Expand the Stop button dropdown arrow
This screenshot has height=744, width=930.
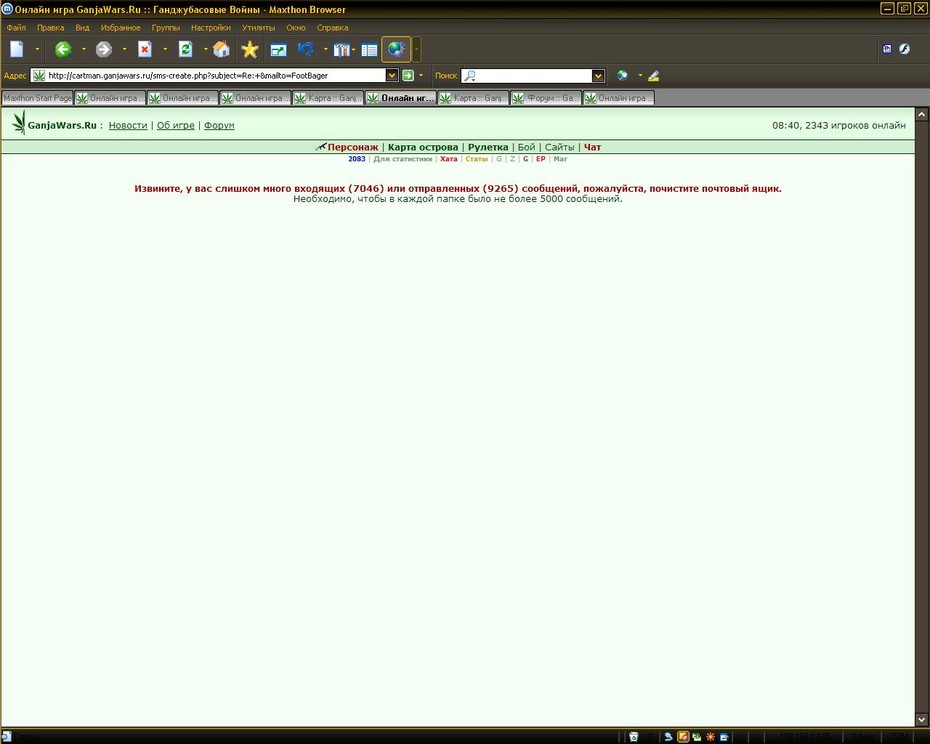pyautogui.click(x=165, y=49)
